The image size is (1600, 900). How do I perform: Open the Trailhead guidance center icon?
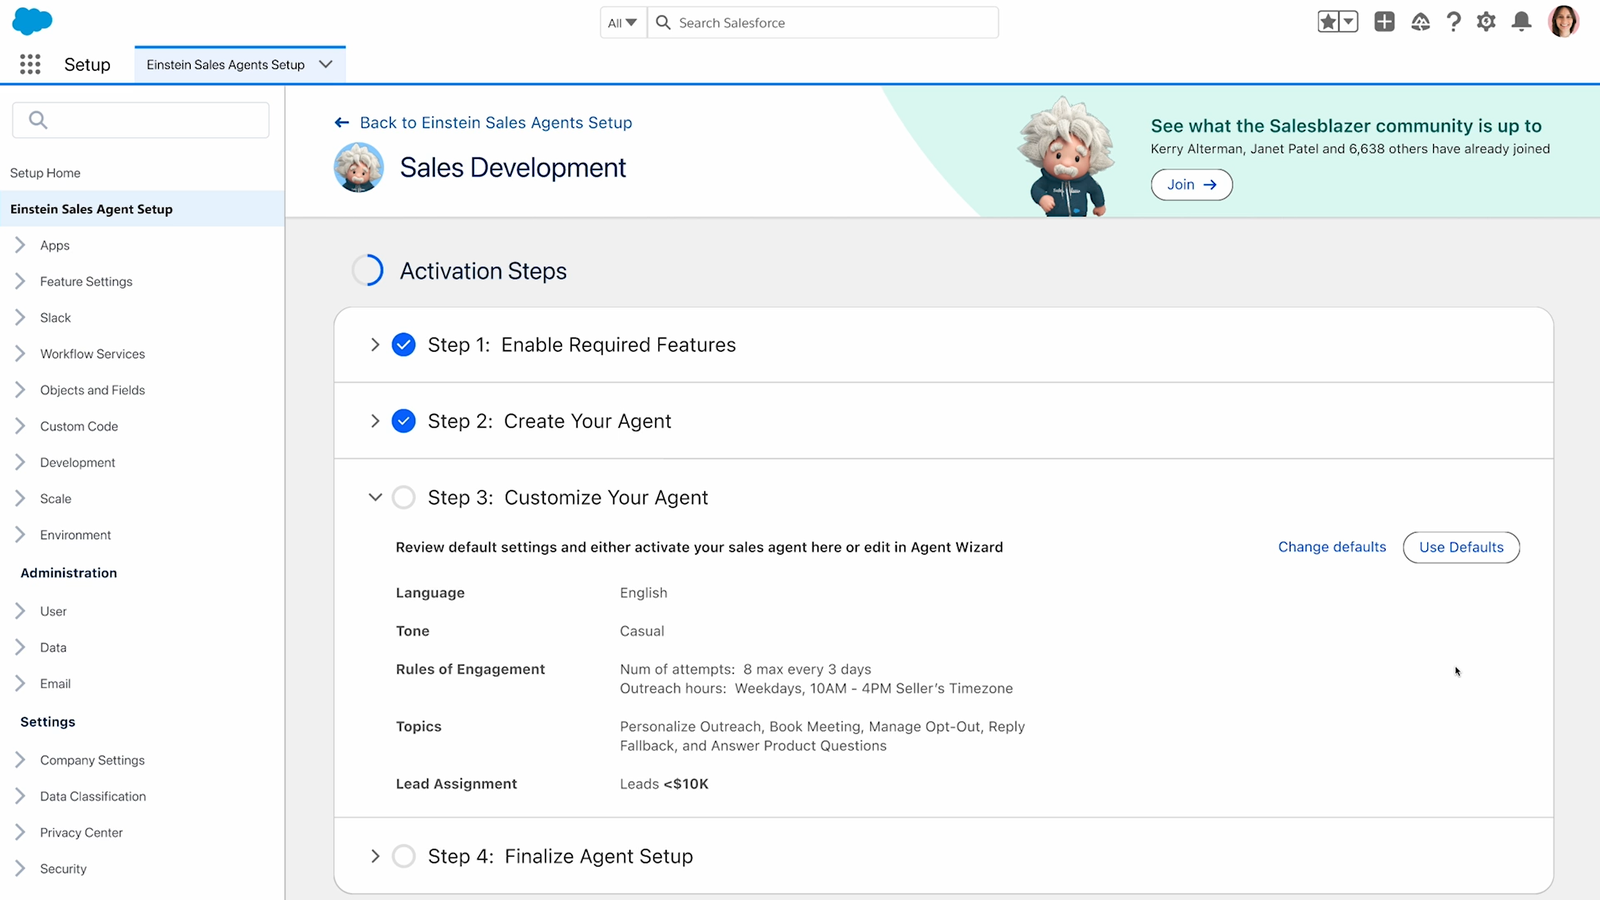(1420, 21)
